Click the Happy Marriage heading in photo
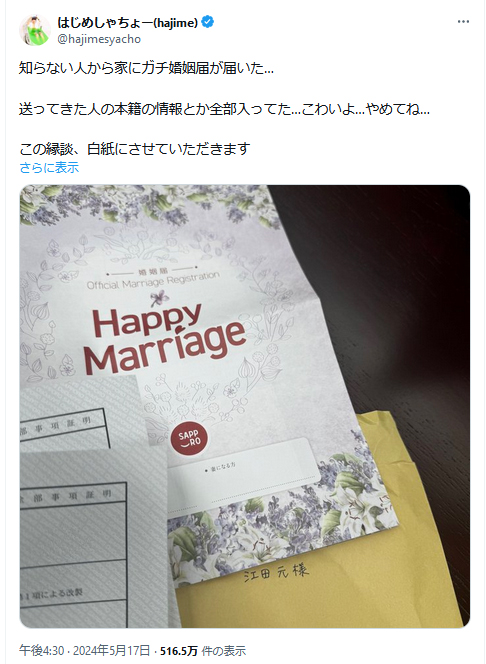486x664 pixels. [163, 338]
